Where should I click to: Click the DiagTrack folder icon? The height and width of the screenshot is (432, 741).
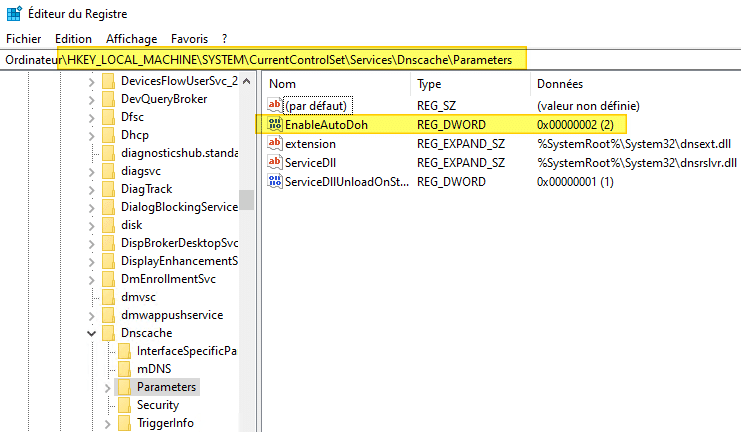click(109, 189)
